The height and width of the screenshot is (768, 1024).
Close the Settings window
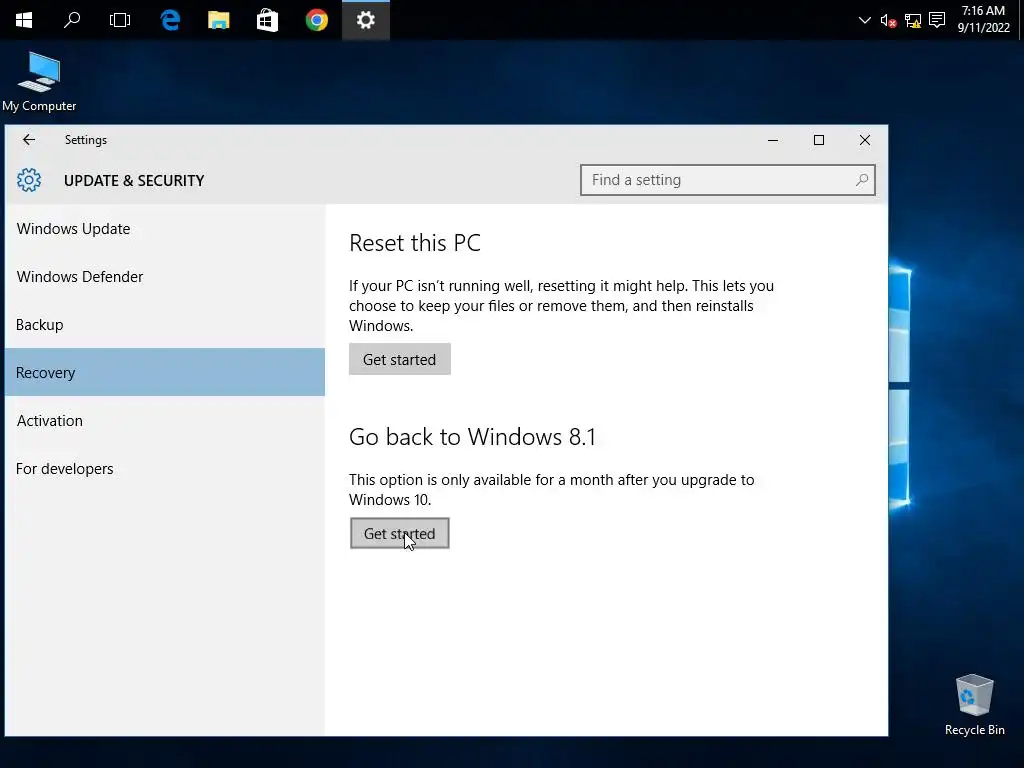(x=865, y=140)
